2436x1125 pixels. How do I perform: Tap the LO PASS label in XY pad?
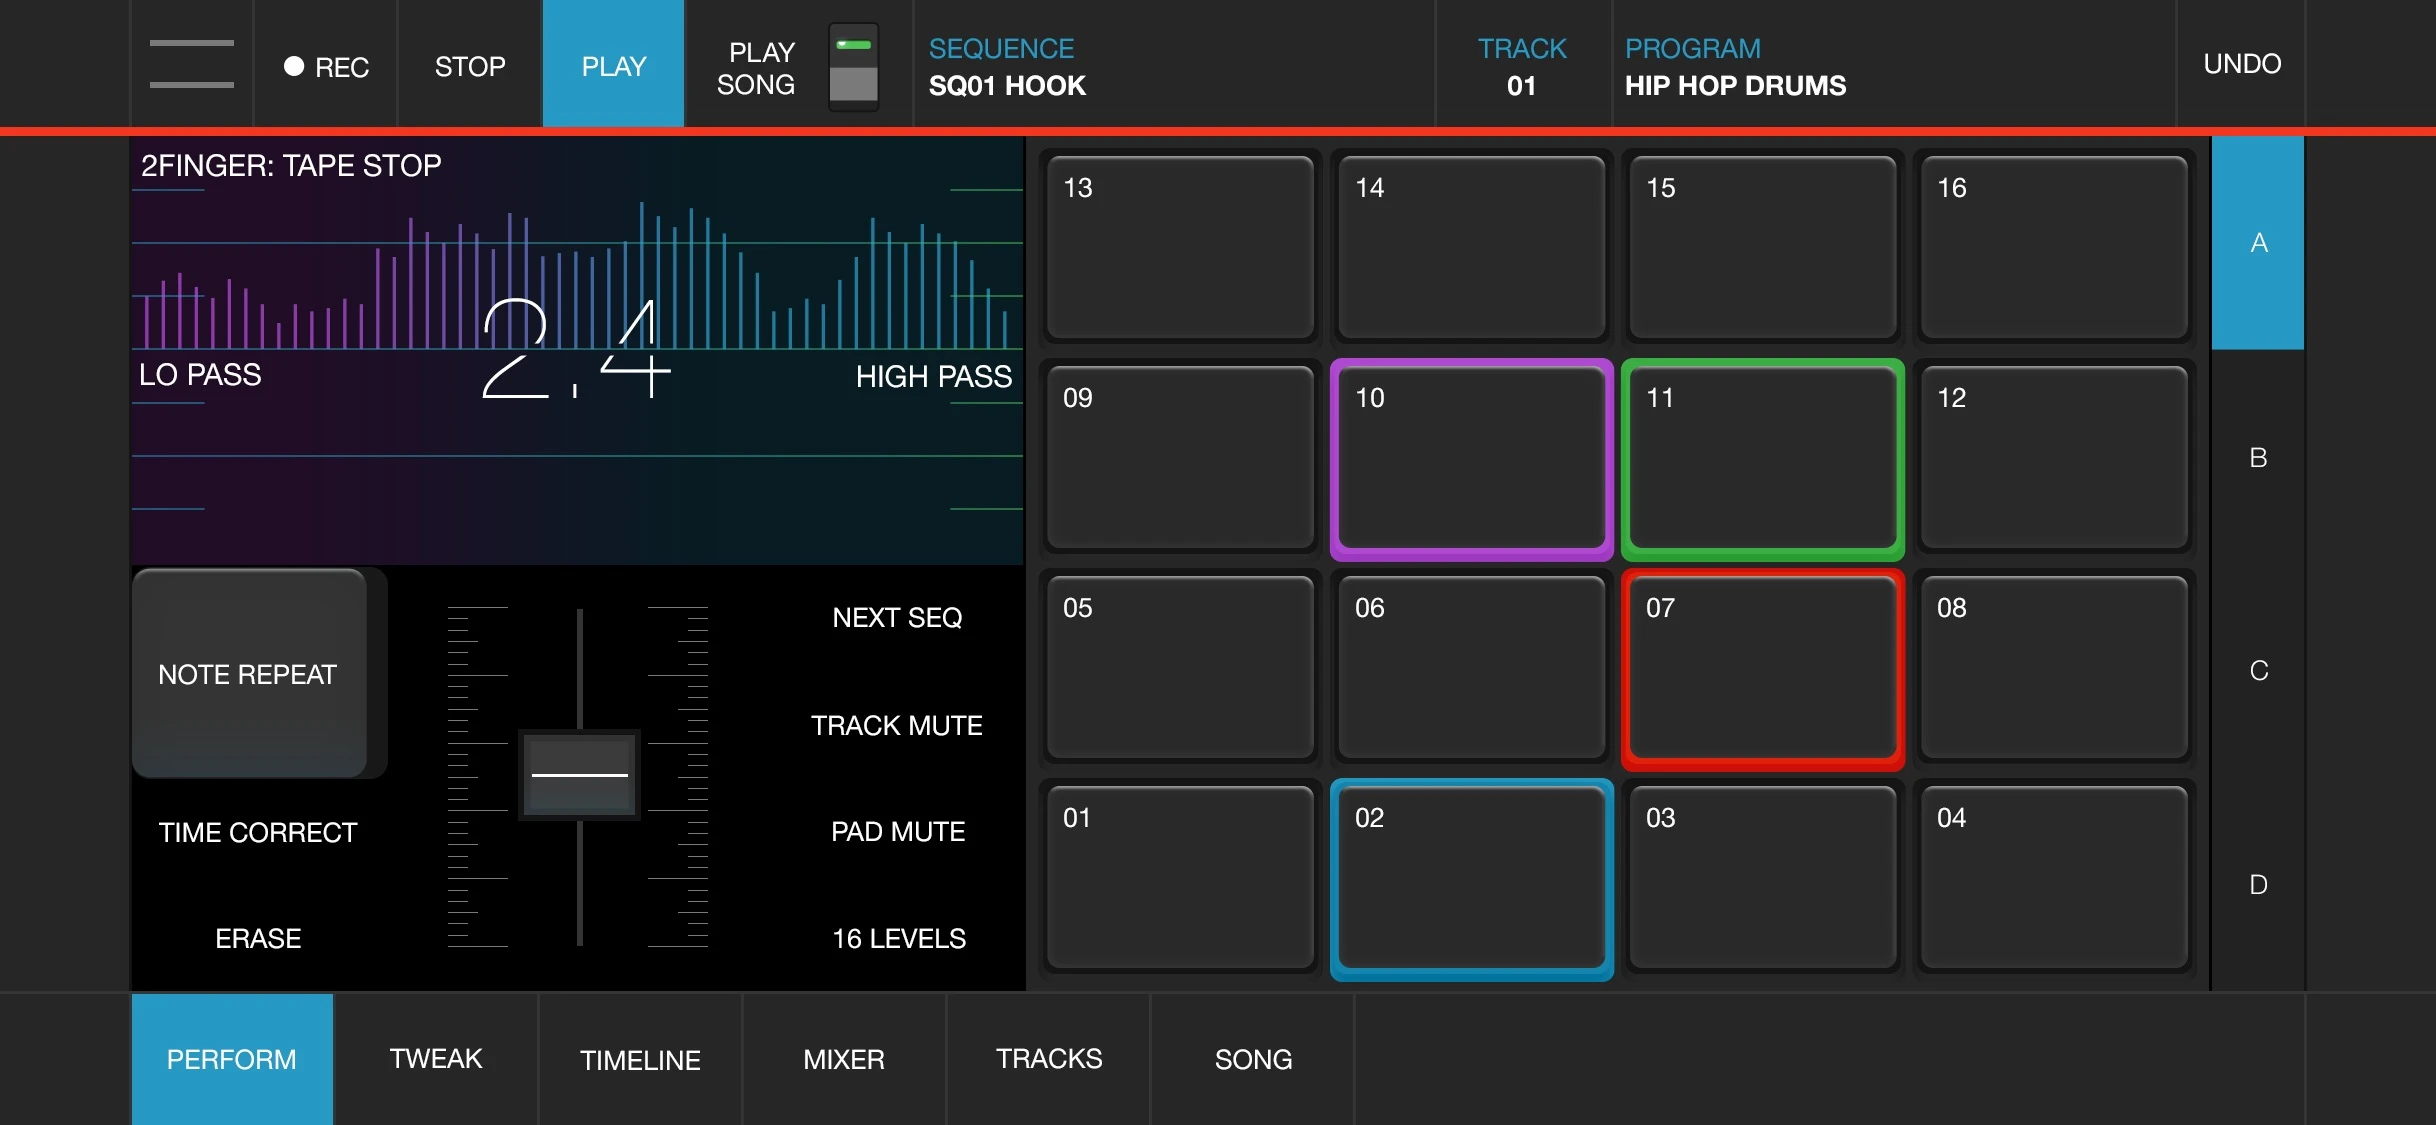coord(200,375)
